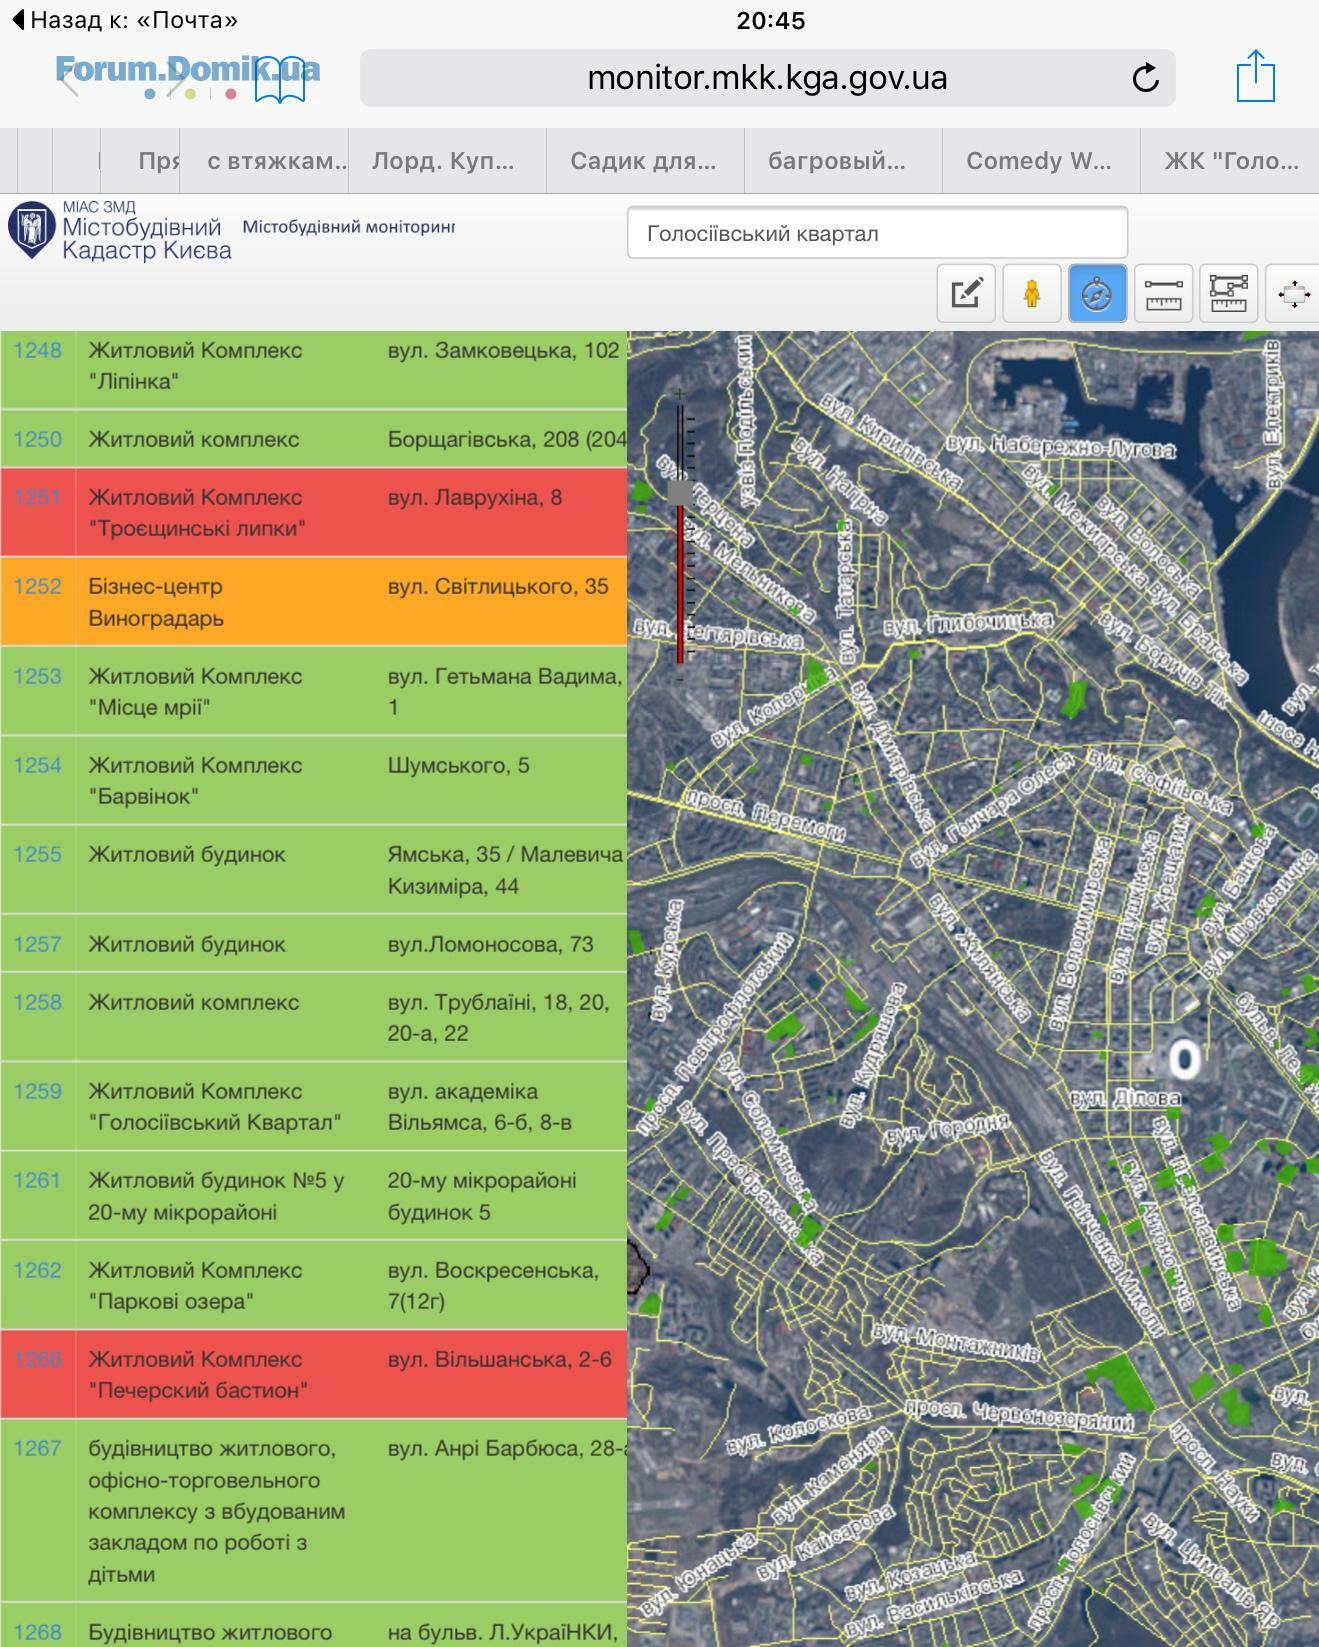
Task: Click the minus at zoom slider bottom
Action: tap(680, 679)
